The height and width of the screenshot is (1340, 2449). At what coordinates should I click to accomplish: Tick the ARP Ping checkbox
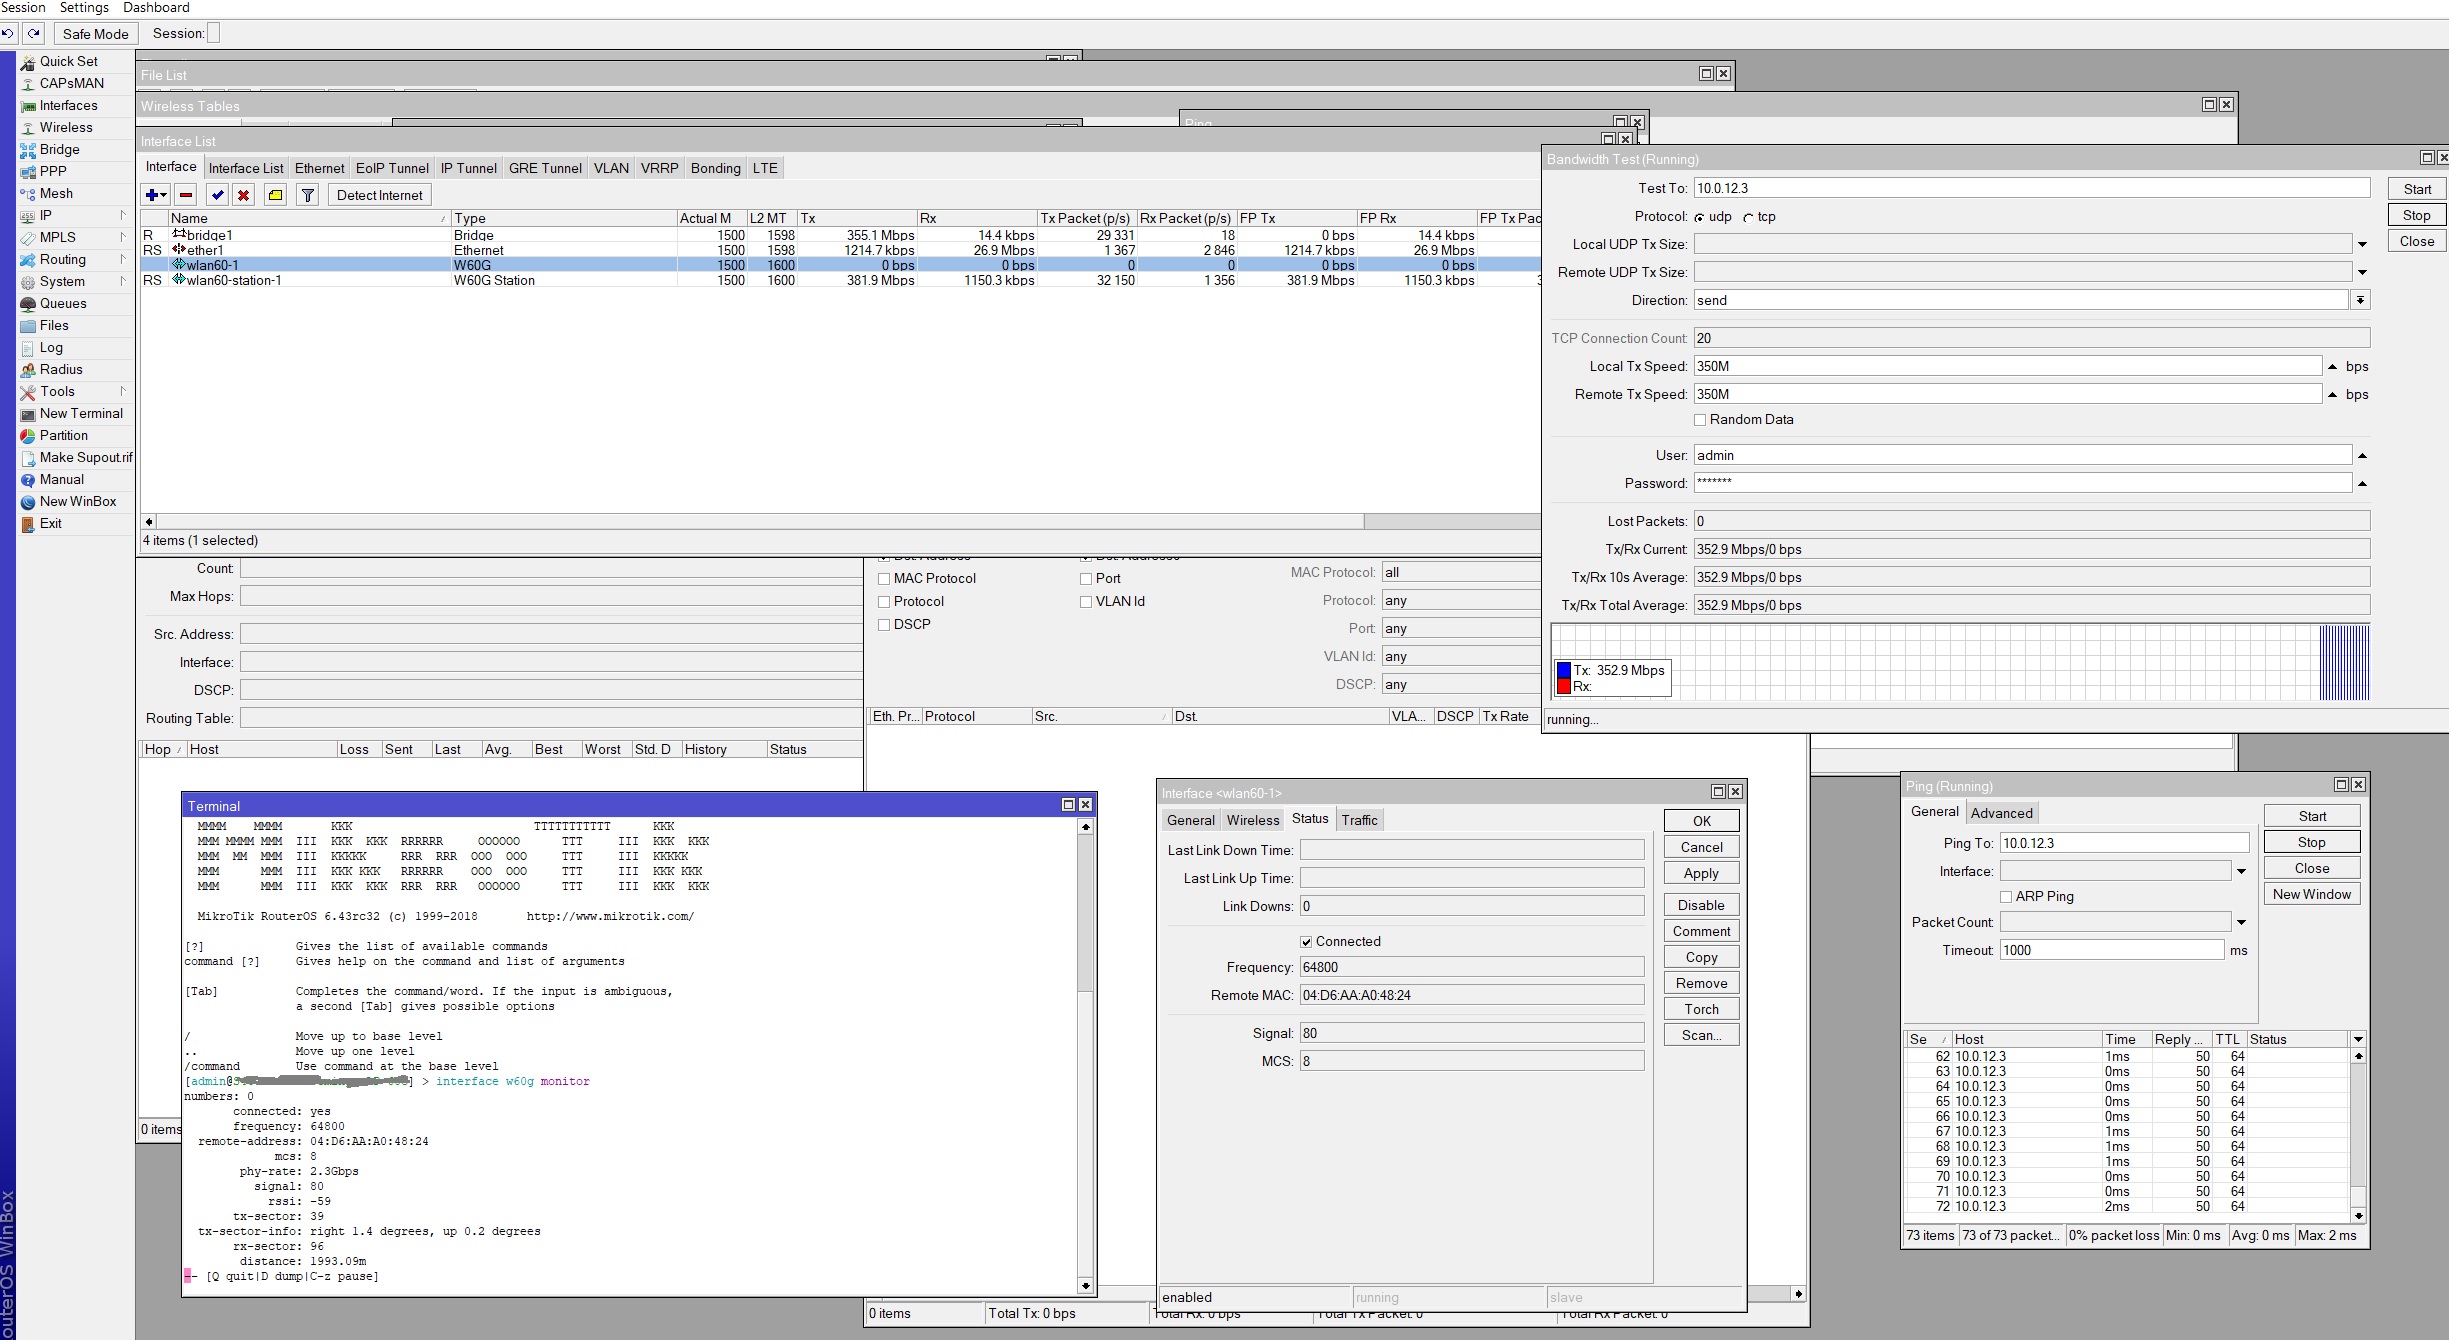2006,897
